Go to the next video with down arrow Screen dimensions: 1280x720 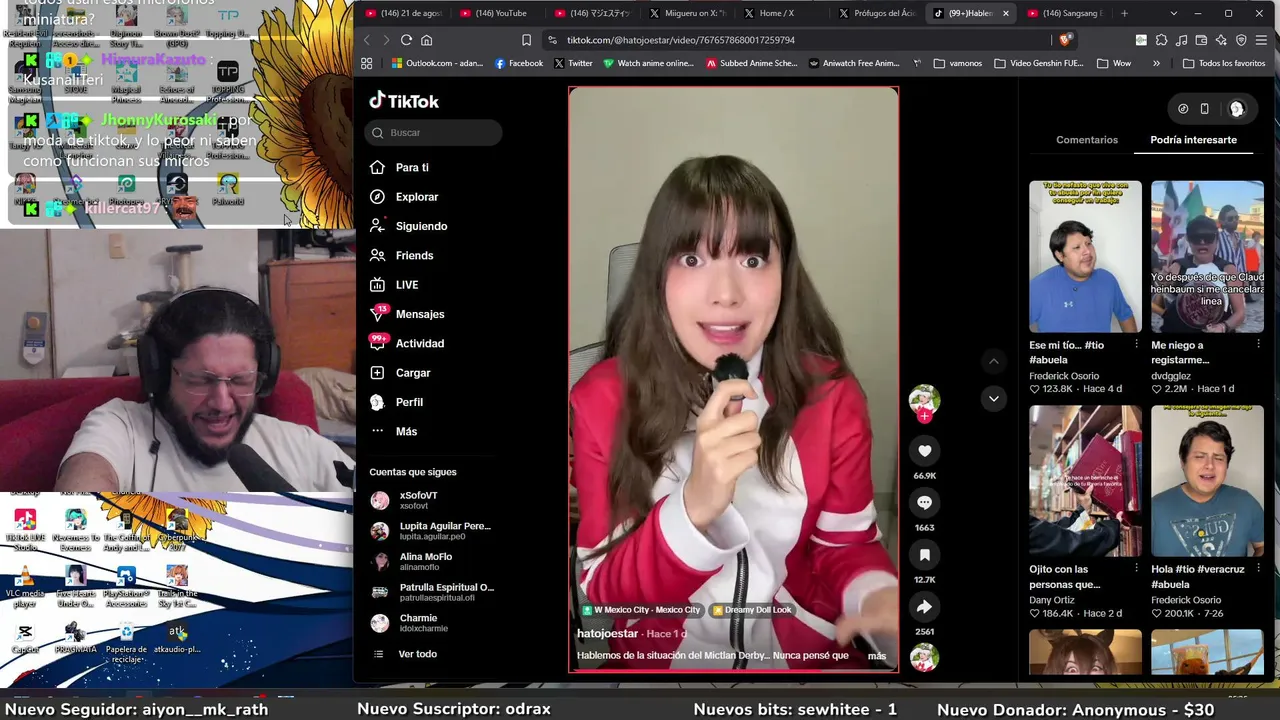tap(993, 398)
